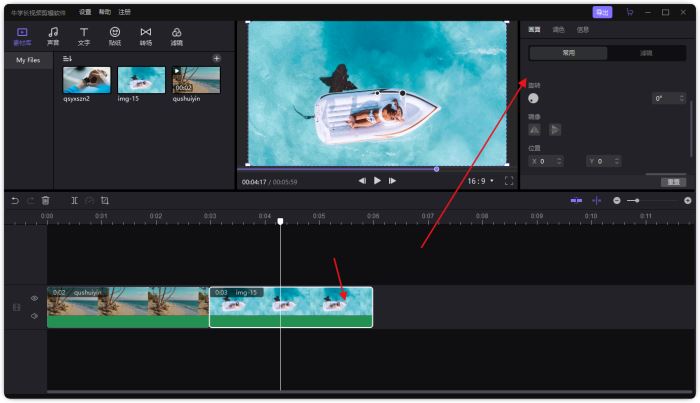Open the Help menu in title bar
This screenshot has height=403, width=700.
pyautogui.click(x=105, y=12)
